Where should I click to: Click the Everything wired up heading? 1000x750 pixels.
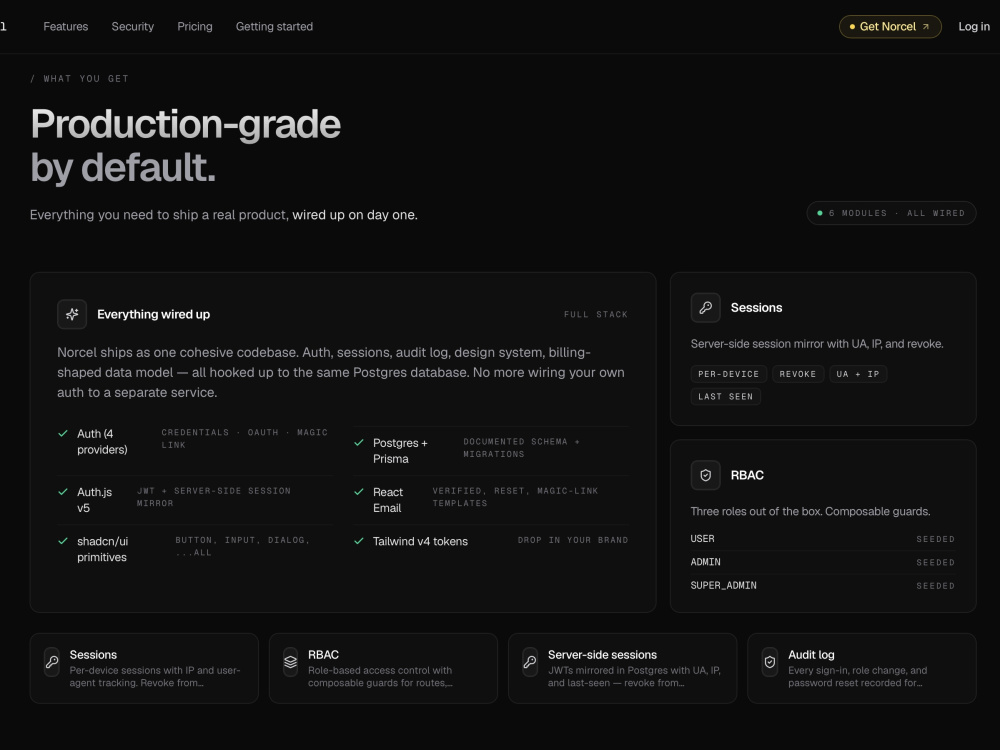(x=153, y=314)
